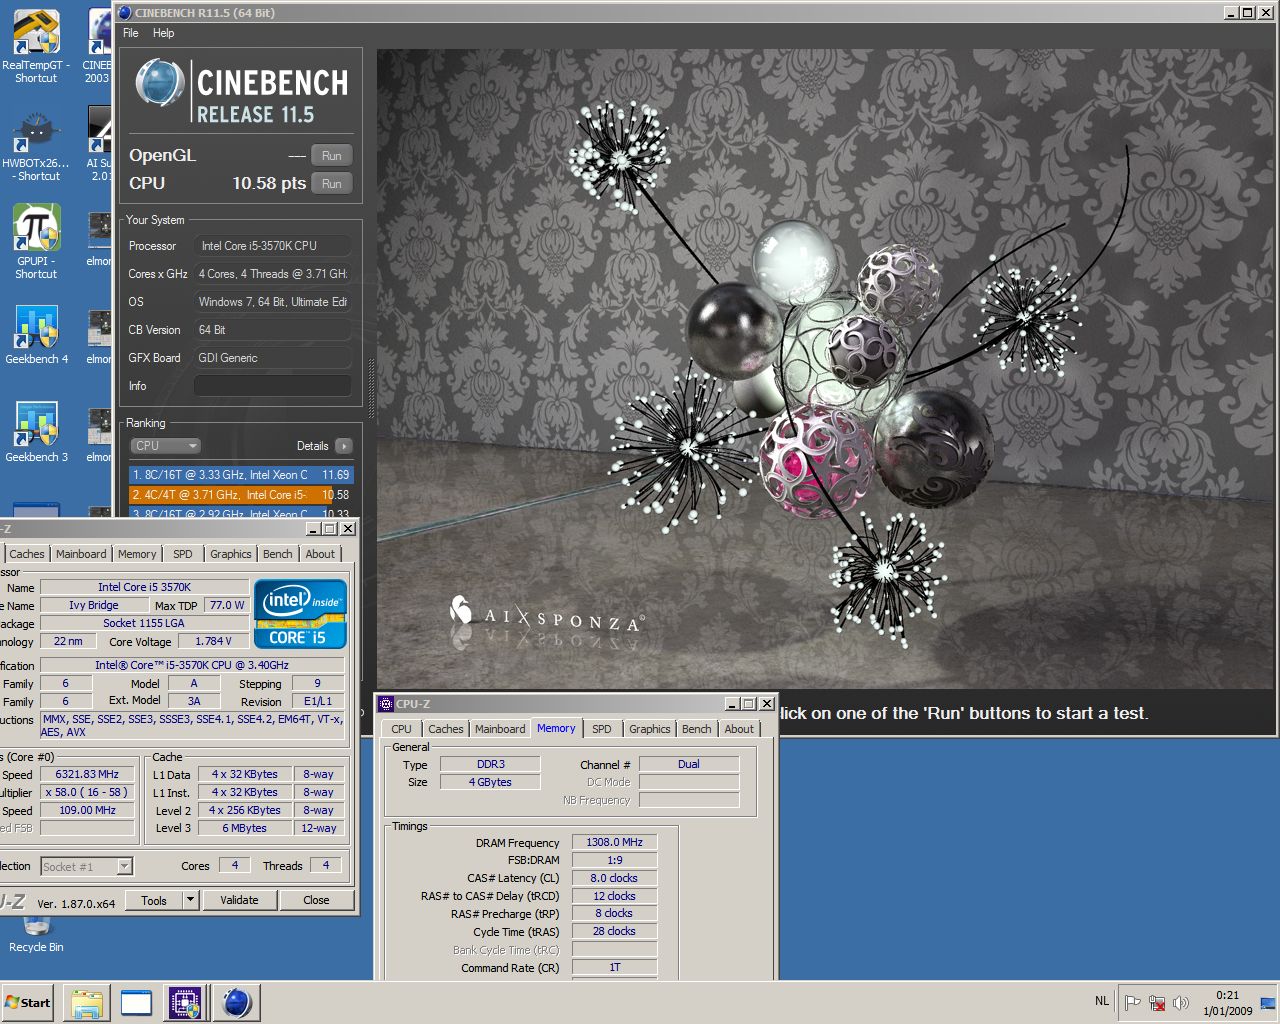This screenshot has width=1280, height=1024.
Task: Open Help menu in Cinebench
Action: [163, 33]
